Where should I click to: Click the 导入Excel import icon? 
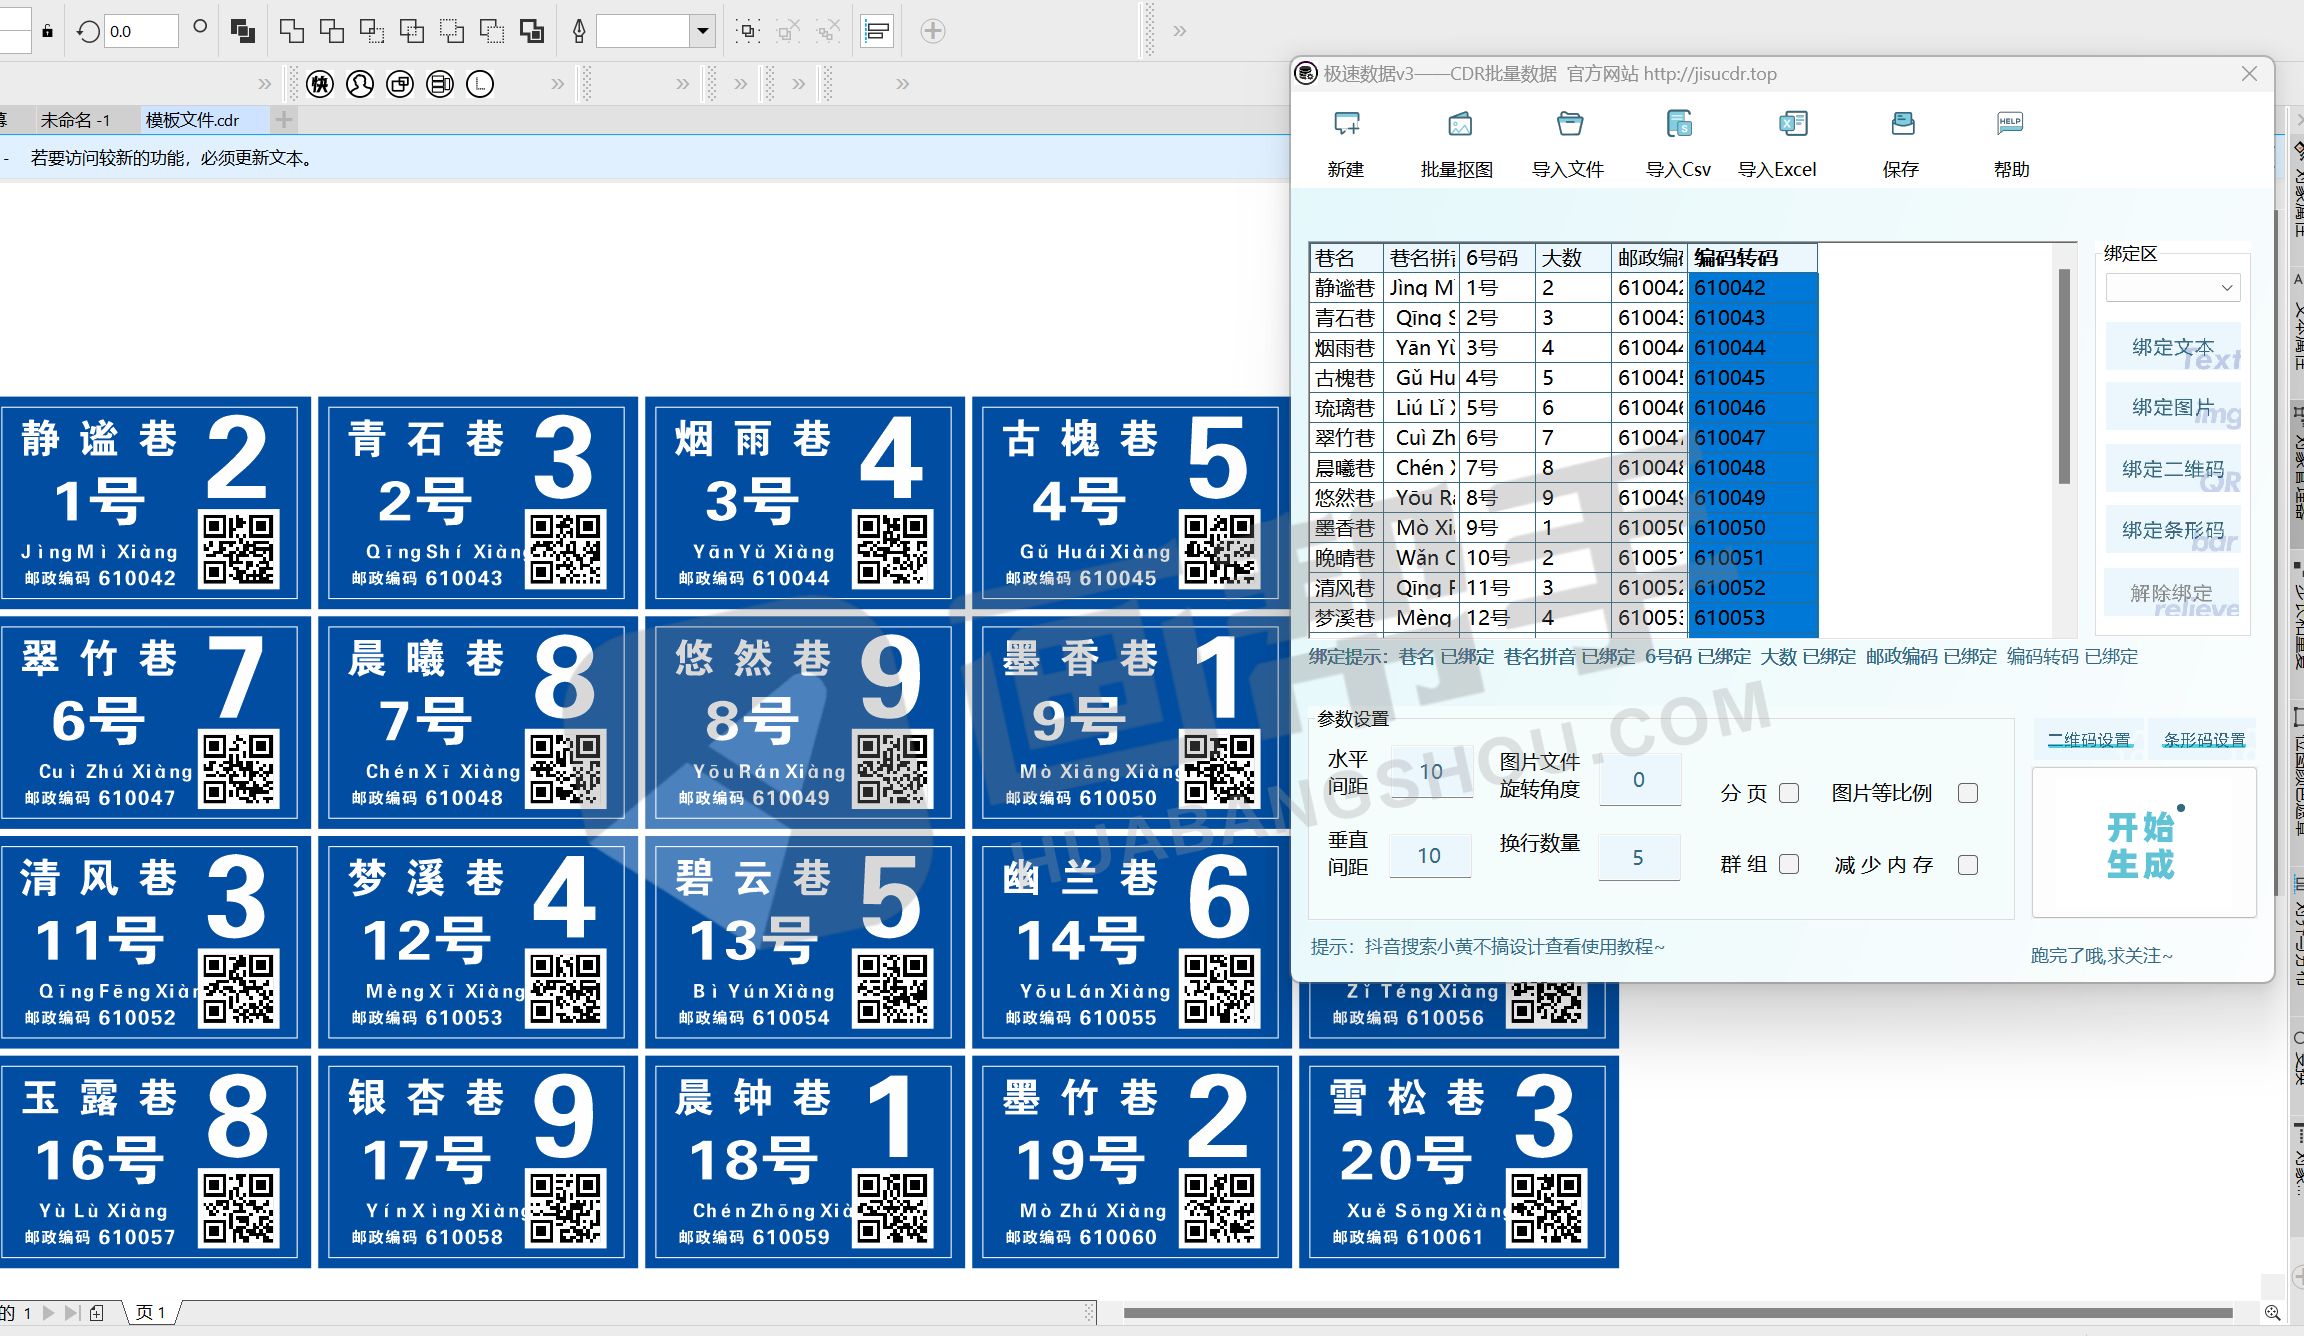point(1792,125)
